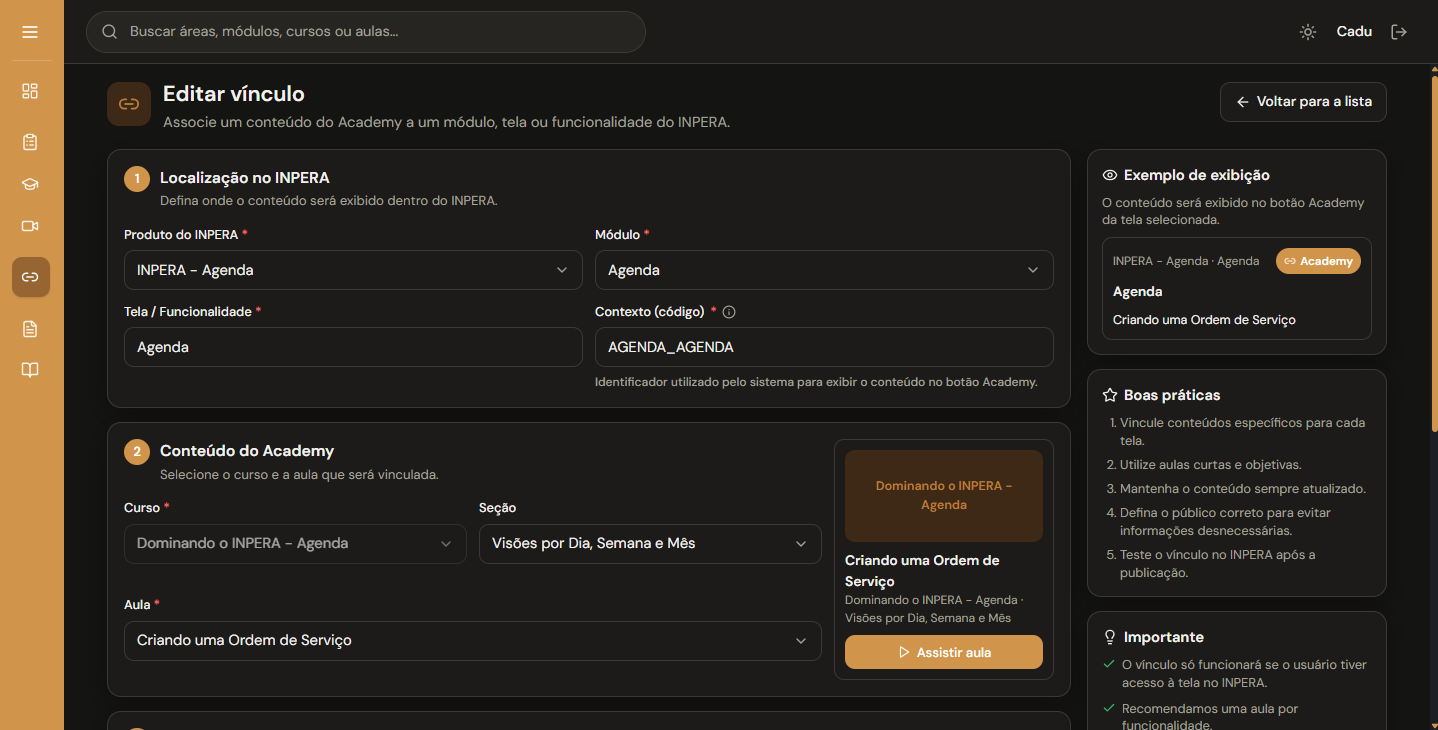Click the "Editar vínculo" page heading
The image size is (1438, 730).
click(234, 94)
